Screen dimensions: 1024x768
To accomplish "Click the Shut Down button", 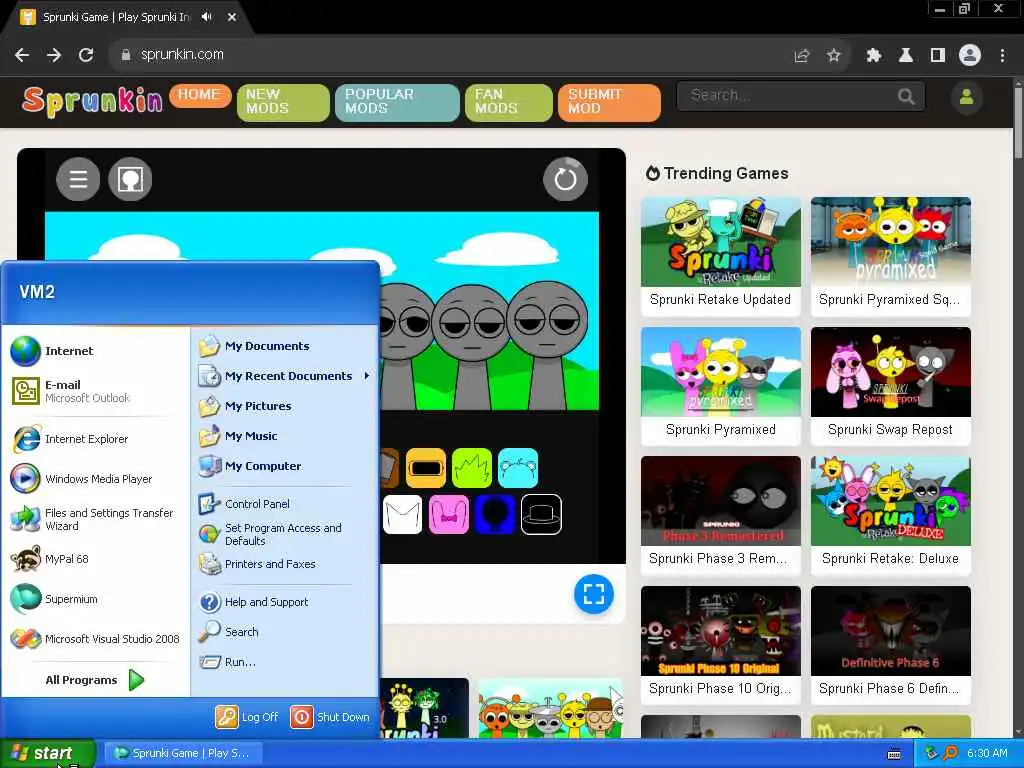I will pyautogui.click(x=330, y=717).
